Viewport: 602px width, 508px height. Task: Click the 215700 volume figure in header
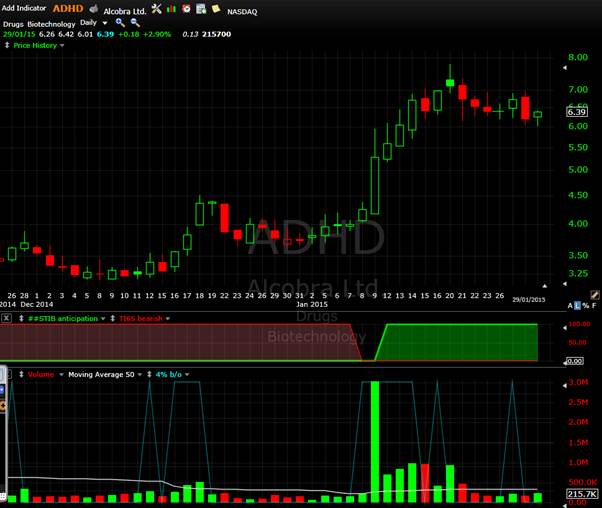coord(217,34)
